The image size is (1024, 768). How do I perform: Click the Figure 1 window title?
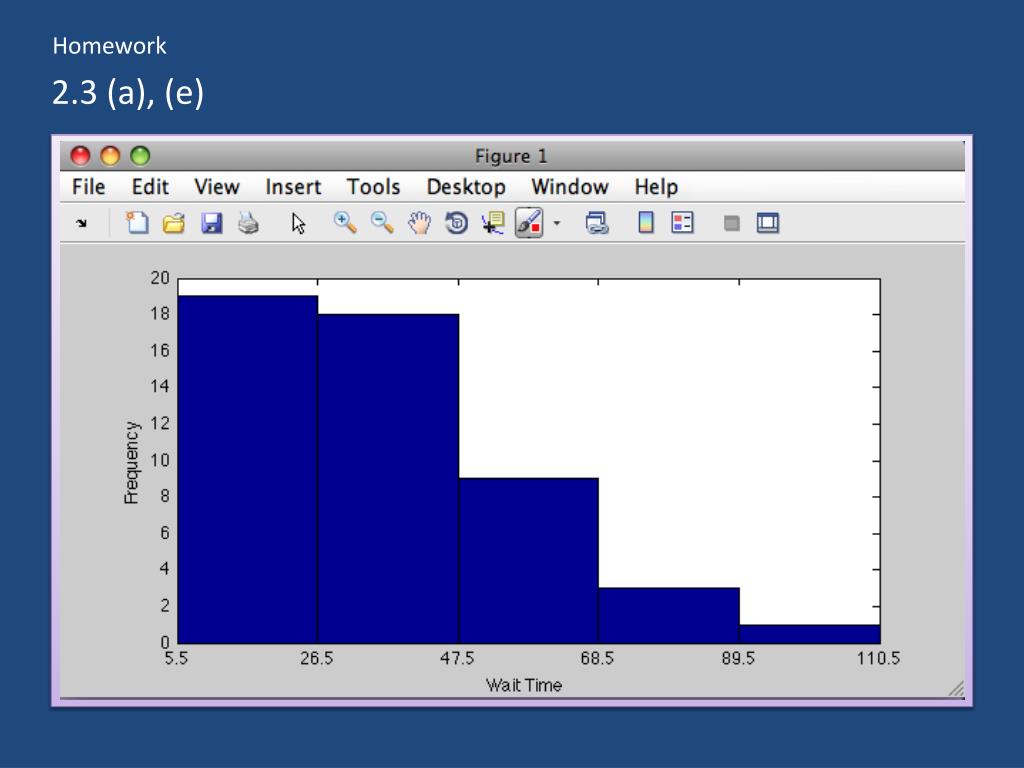point(511,156)
